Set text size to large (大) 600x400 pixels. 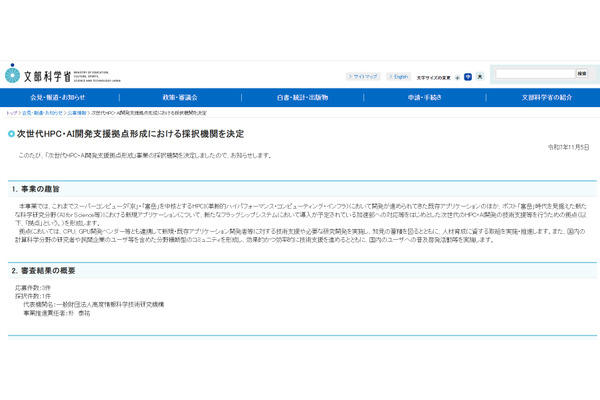(x=480, y=77)
